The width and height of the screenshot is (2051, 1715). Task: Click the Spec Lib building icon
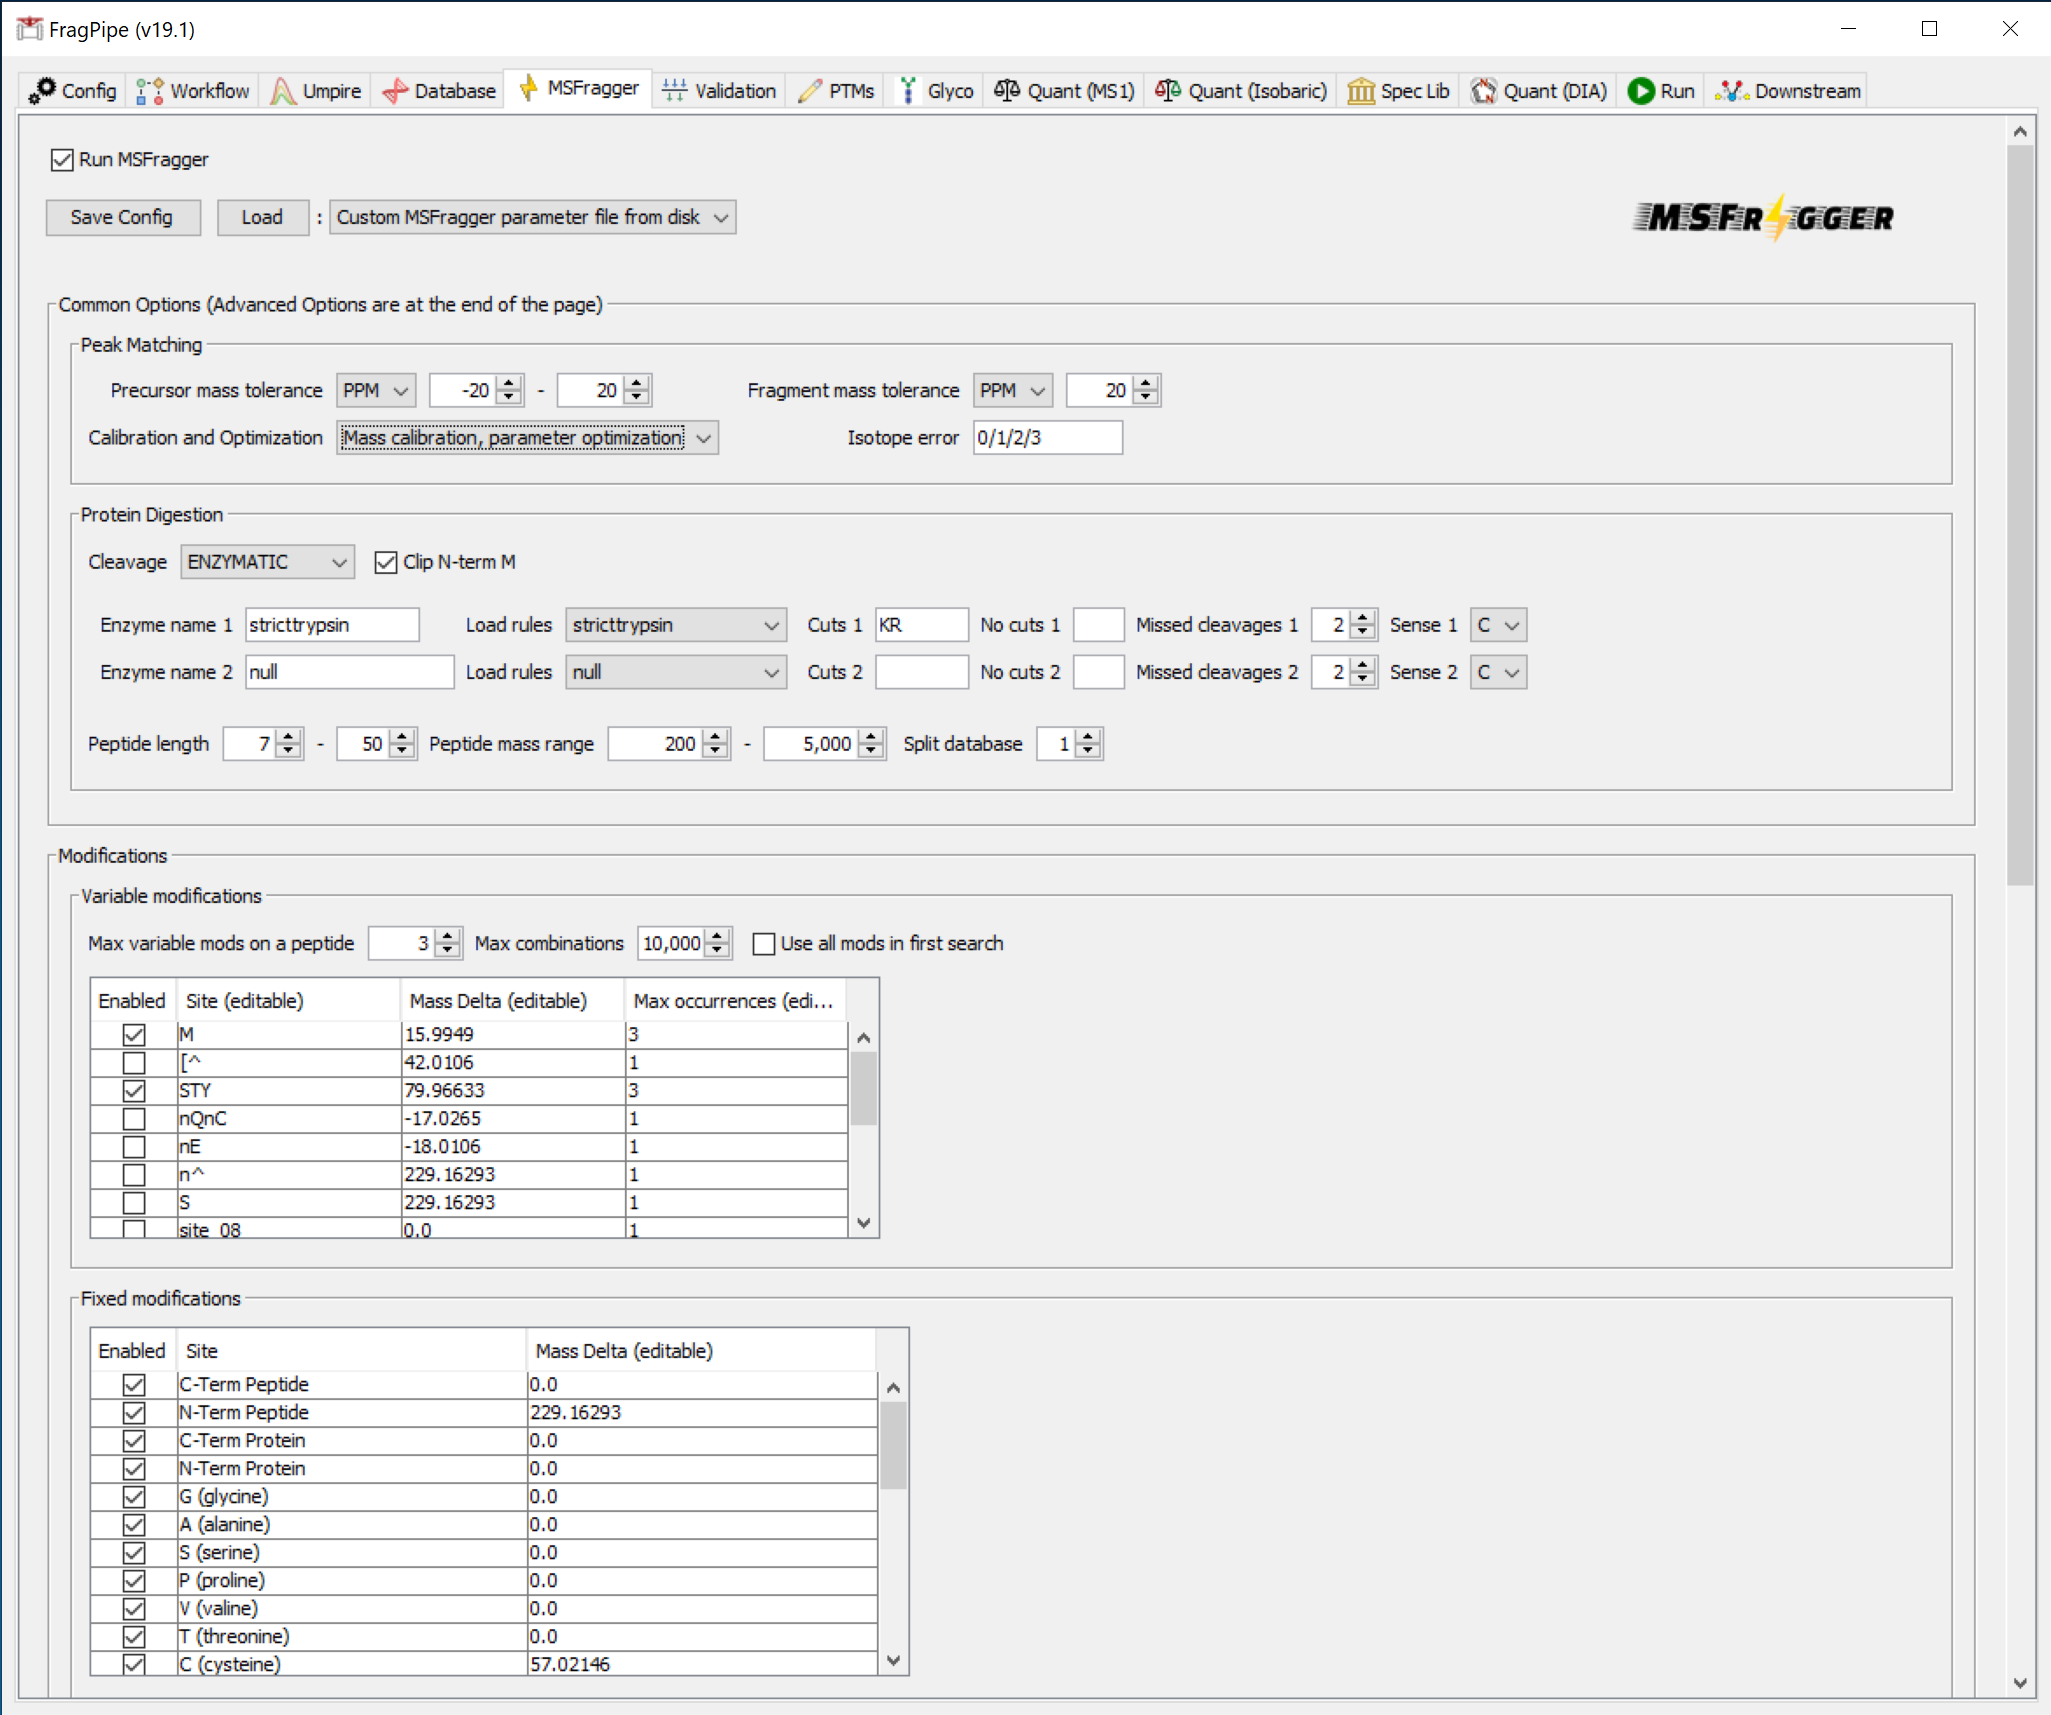[x=1360, y=91]
